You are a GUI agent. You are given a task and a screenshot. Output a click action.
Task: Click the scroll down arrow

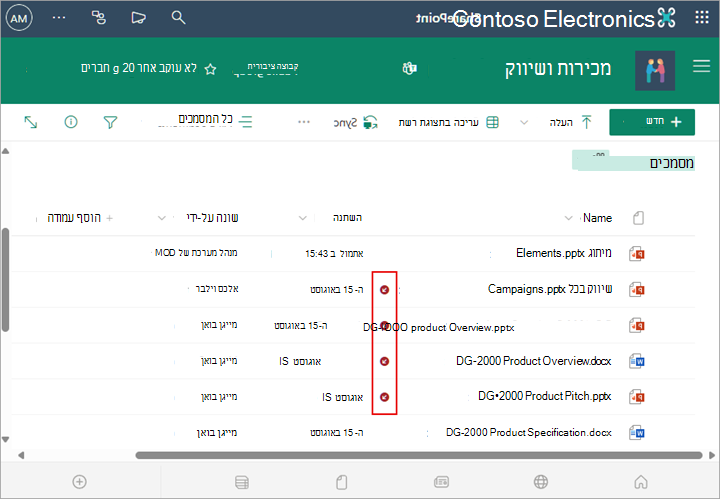tap(6, 440)
